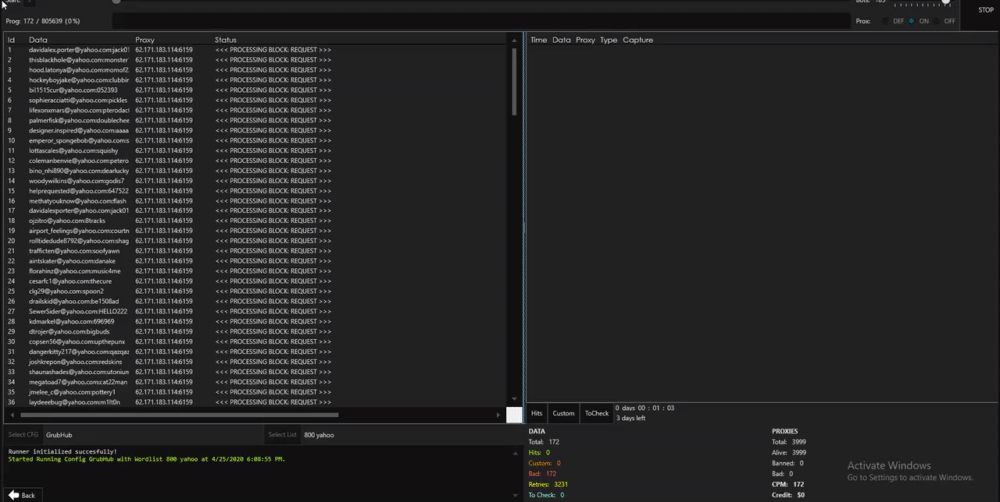The width and height of the screenshot is (1000, 502).
Task: Click the runner list horizontal scrollbar thumb
Action: click(179, 415)
